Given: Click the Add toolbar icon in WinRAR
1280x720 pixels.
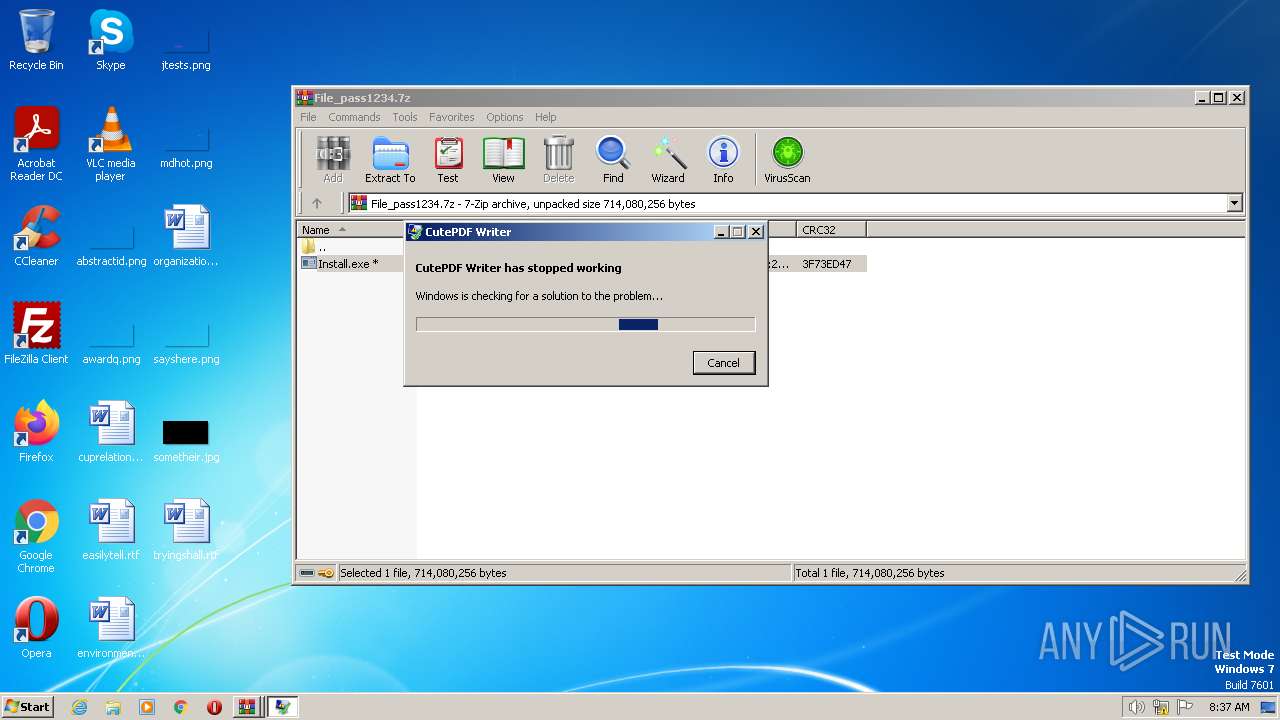Looking at the screenshot, I should [x=333, y=160].
